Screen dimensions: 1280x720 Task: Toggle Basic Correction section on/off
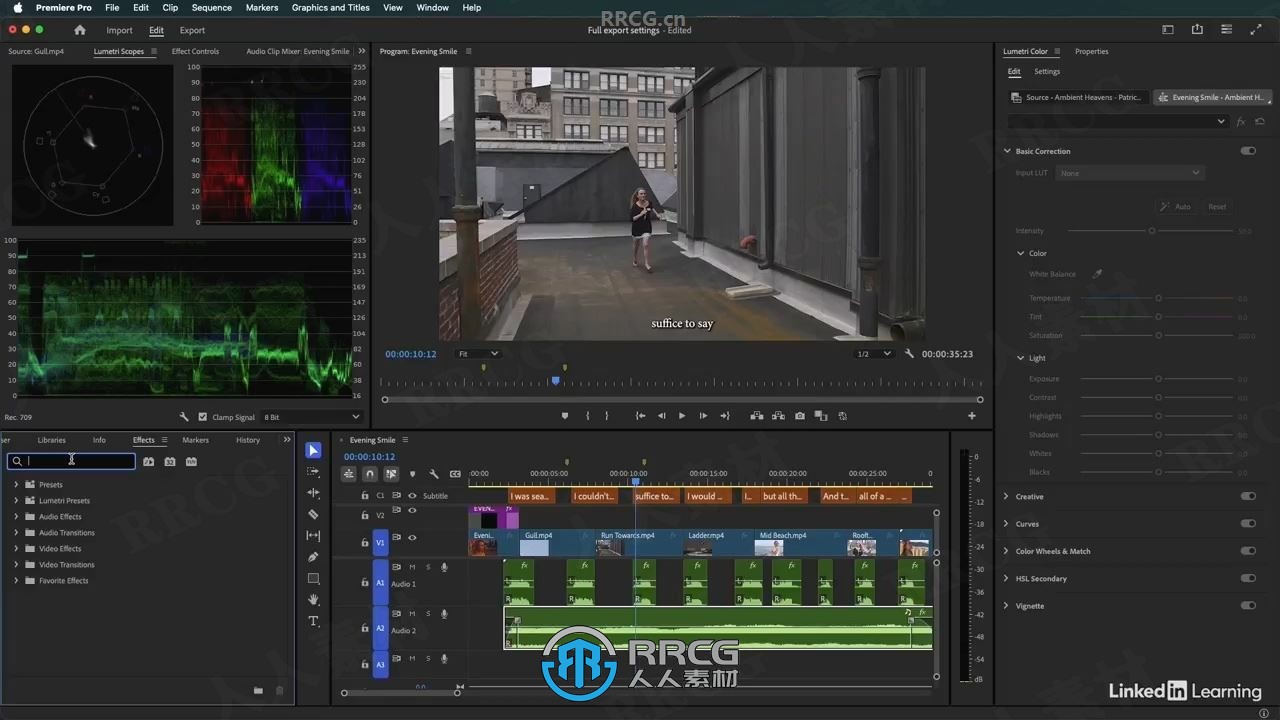(1248, 151)
